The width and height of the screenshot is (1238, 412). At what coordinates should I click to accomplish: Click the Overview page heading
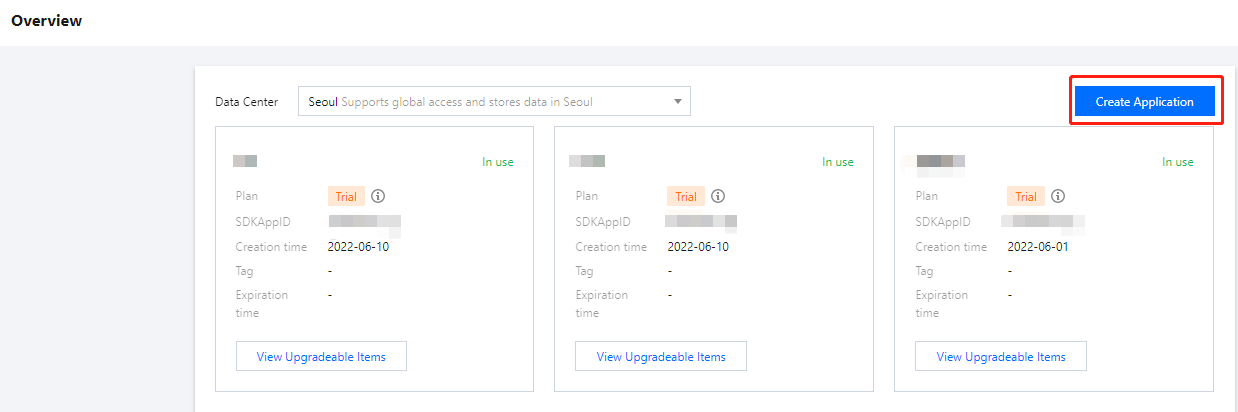point(47,21)
